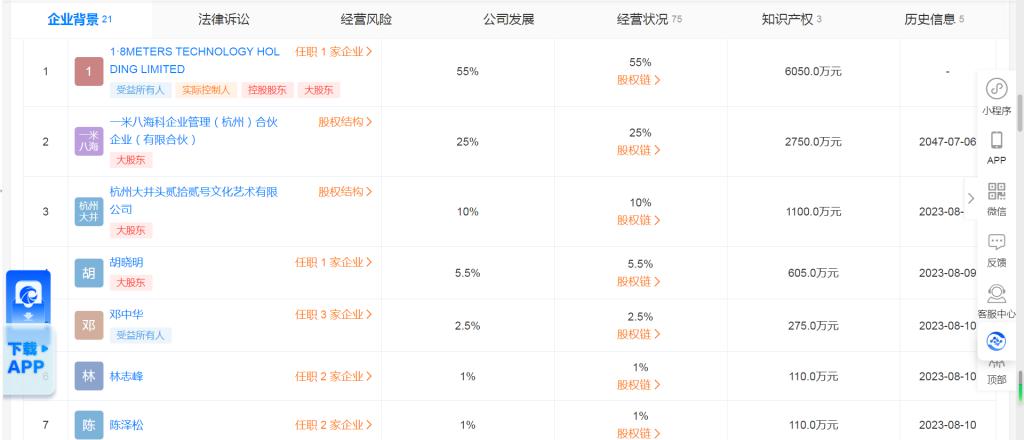Open the 反馈 feedback icon
Image resolution: width=1024 pixels, height=440 pixels.
tap(996, 243)
